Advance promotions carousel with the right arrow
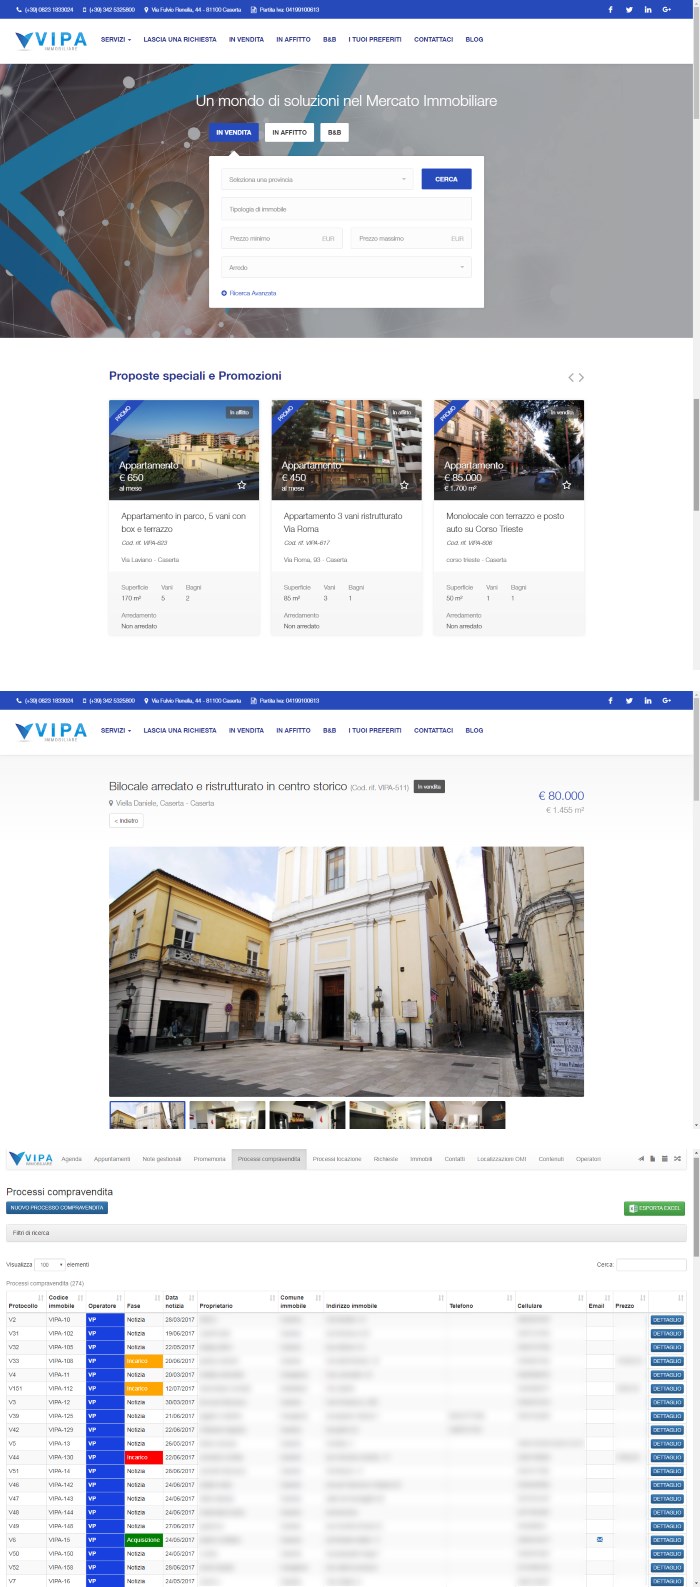 pyautogui.click(x=581, y=377)
